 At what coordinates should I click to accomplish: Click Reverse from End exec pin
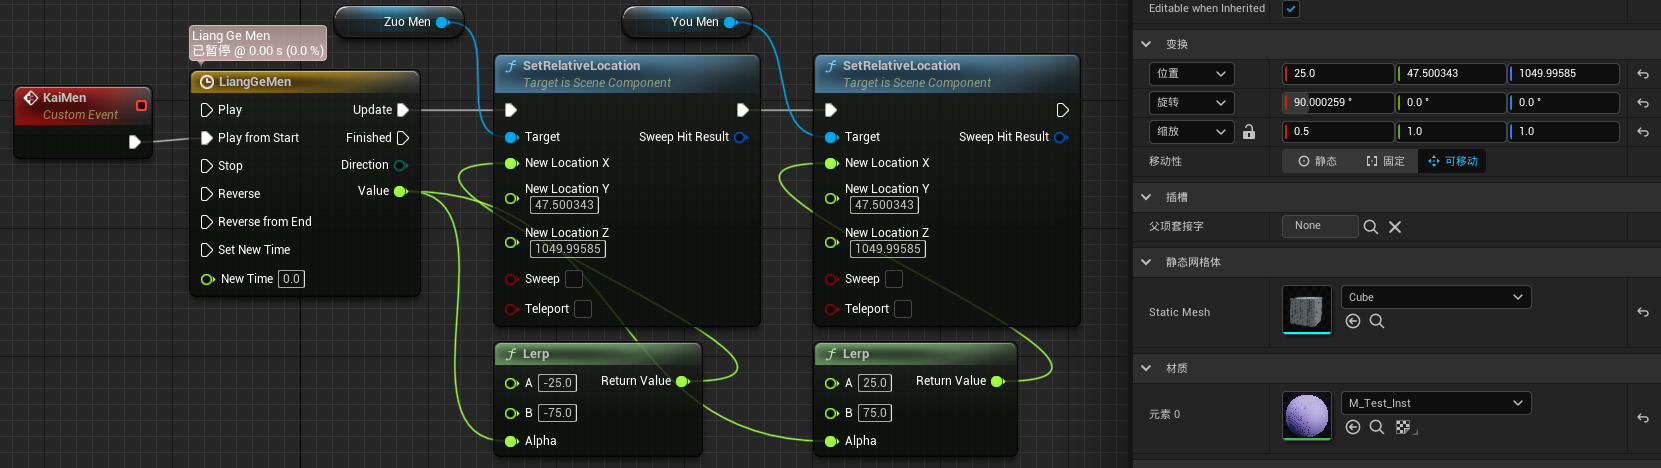(207, 222)
